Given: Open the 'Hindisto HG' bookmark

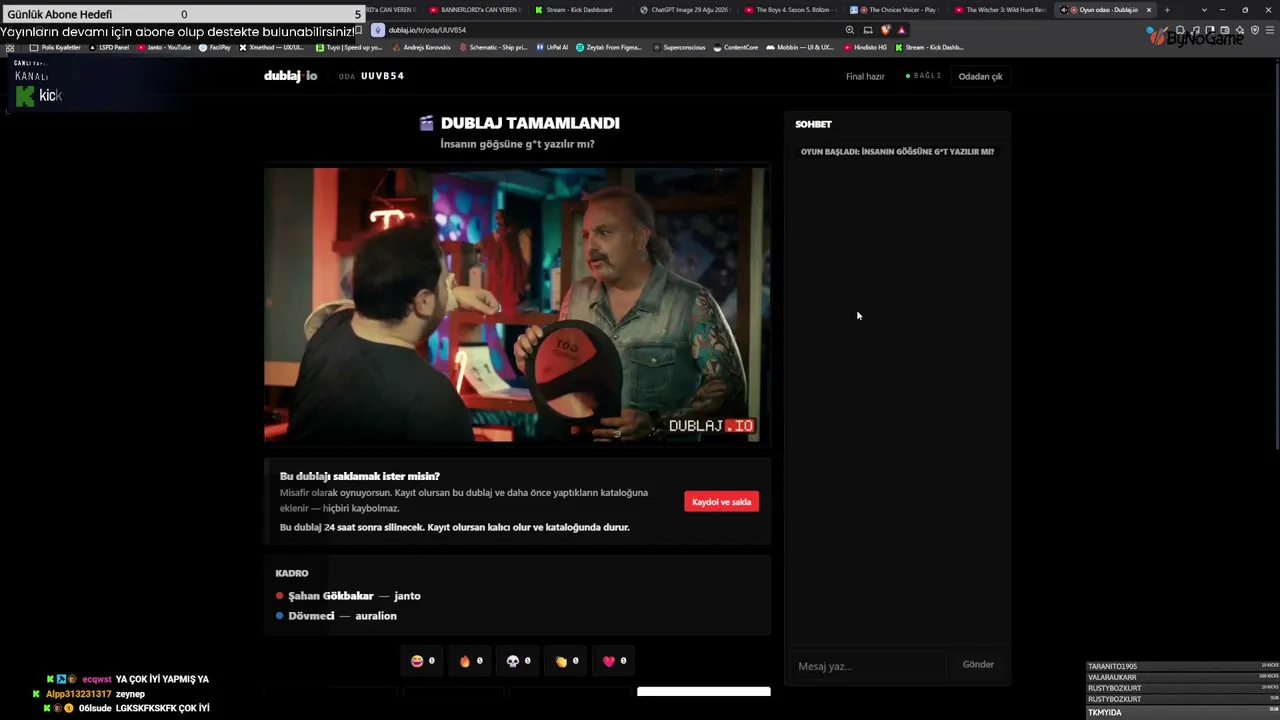Looking at the screenshot, I should [865, 47].
